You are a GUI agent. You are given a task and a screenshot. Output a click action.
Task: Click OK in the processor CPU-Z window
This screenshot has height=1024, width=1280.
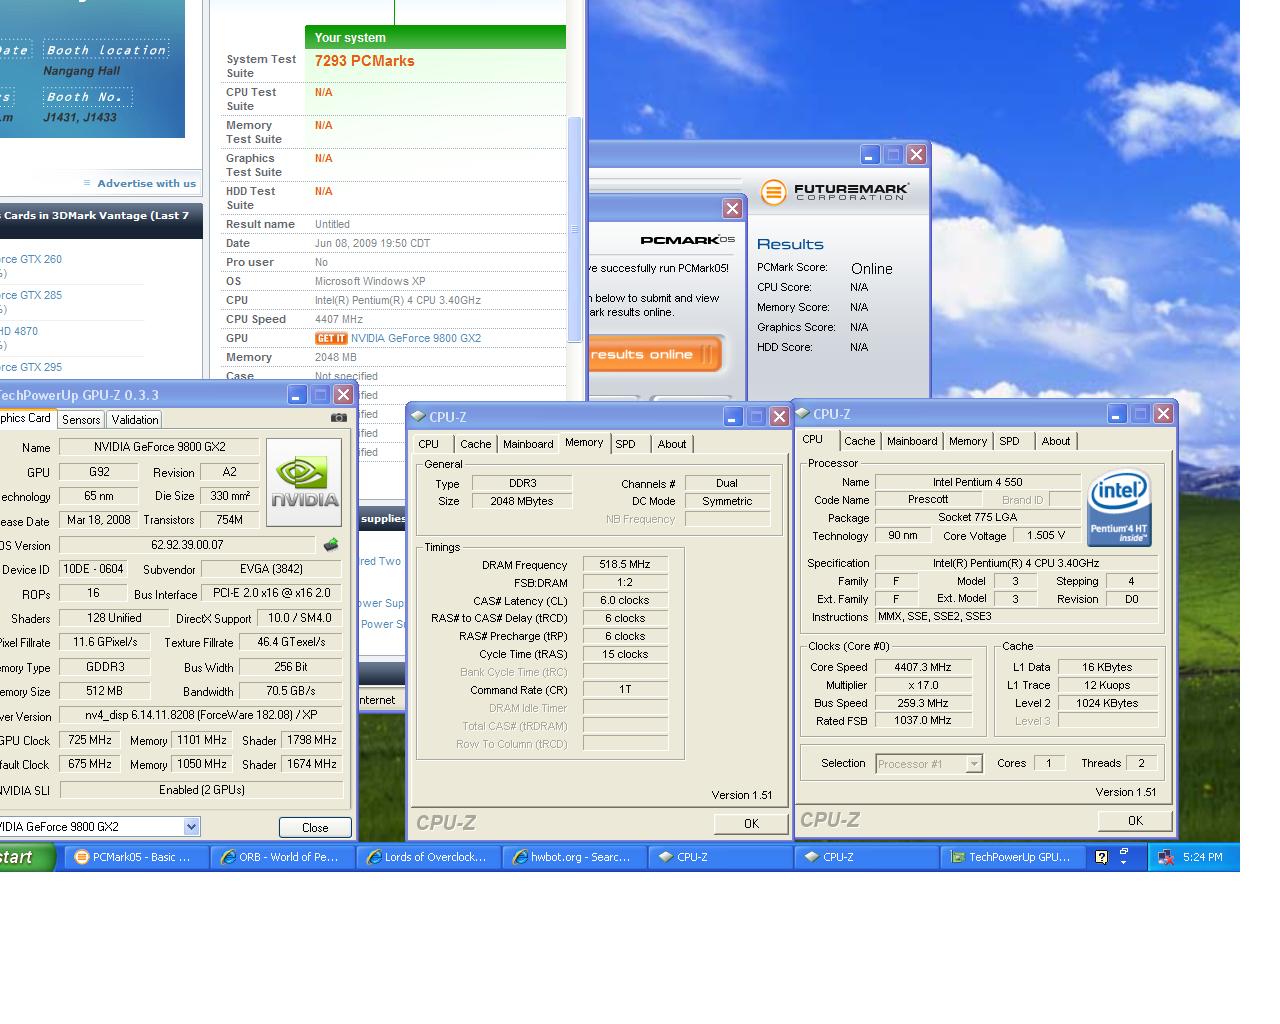[1135, 820]
